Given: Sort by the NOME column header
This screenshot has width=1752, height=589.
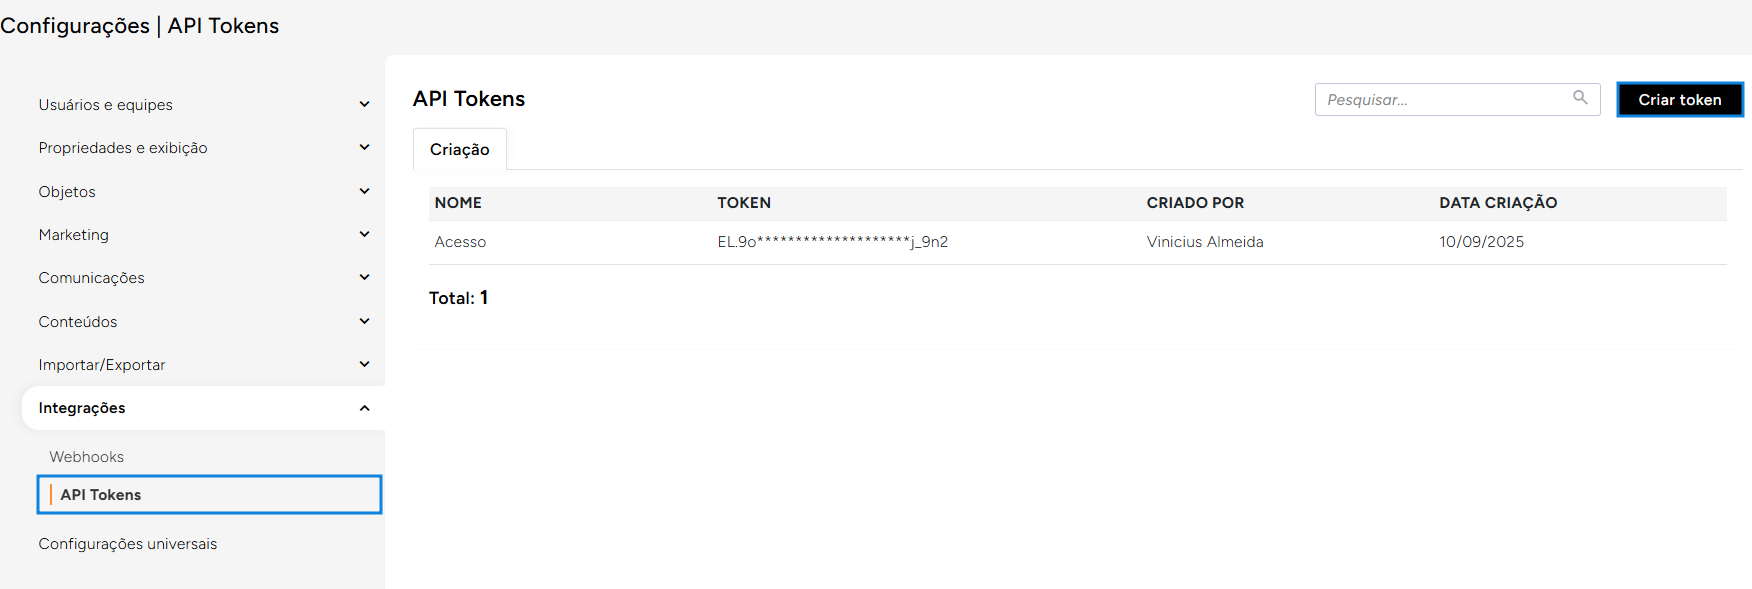Looking at the screenshot, I should click(458, 203).
